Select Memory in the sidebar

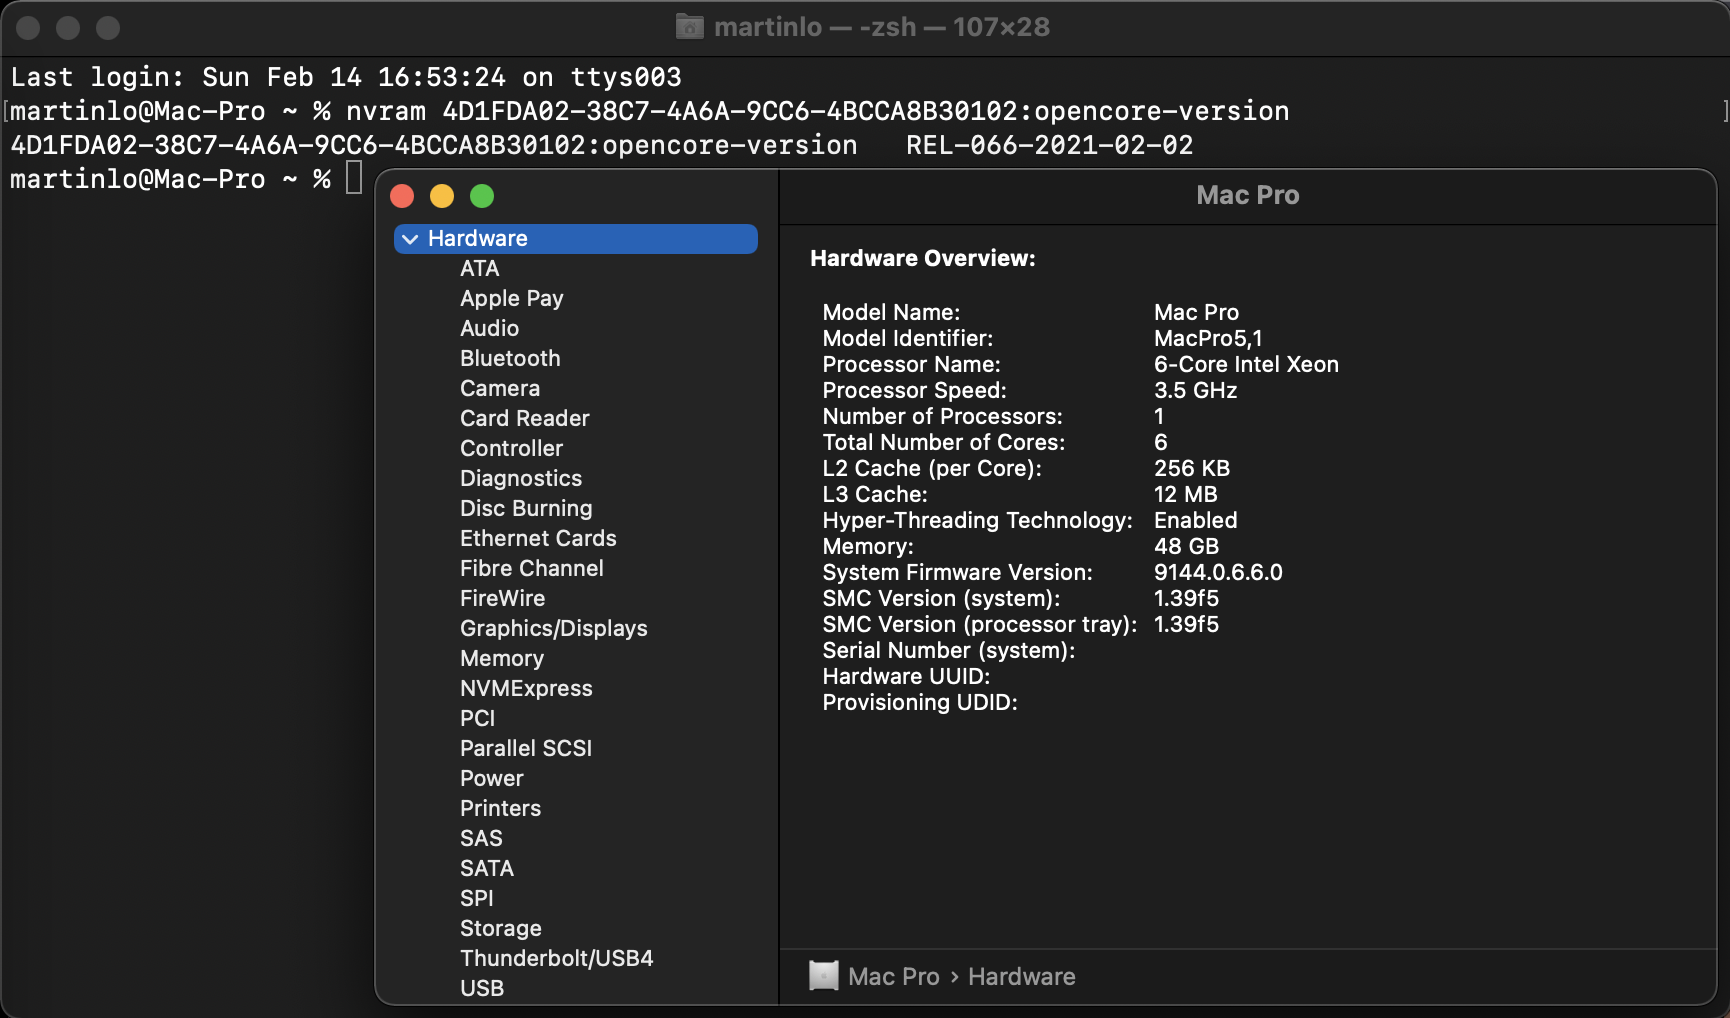(x=501, y=659)
